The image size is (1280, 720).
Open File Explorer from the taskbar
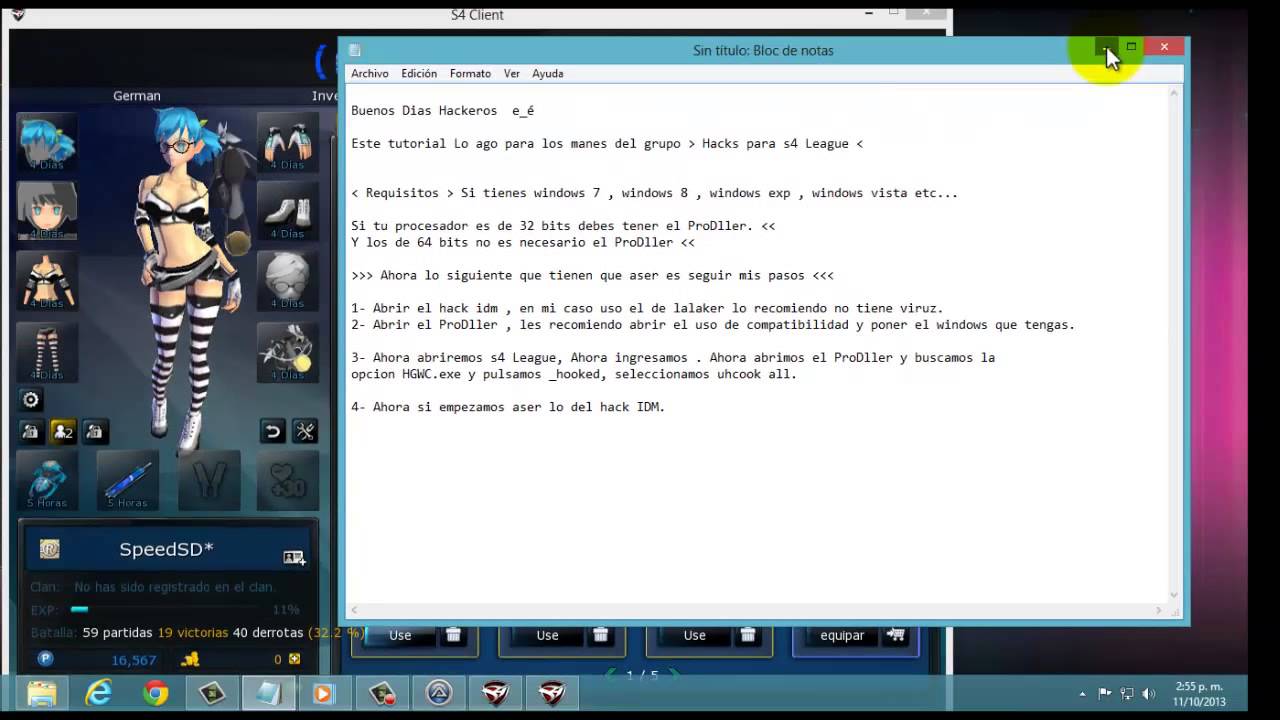tap(42, 693)
